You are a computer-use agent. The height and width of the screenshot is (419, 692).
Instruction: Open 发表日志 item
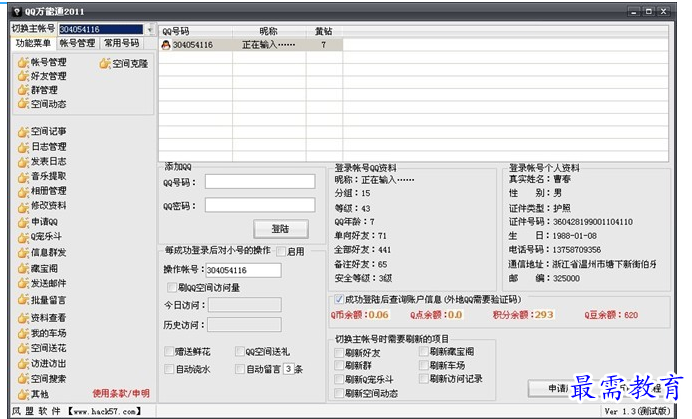[42, 162]
